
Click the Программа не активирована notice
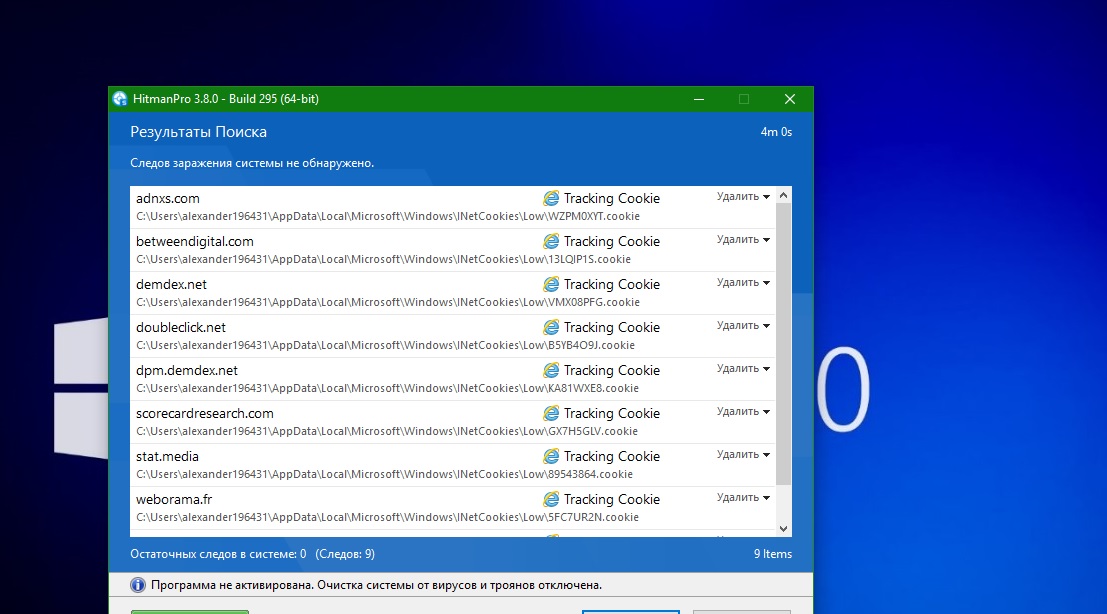pyautogui.click(x=376, y=585)
